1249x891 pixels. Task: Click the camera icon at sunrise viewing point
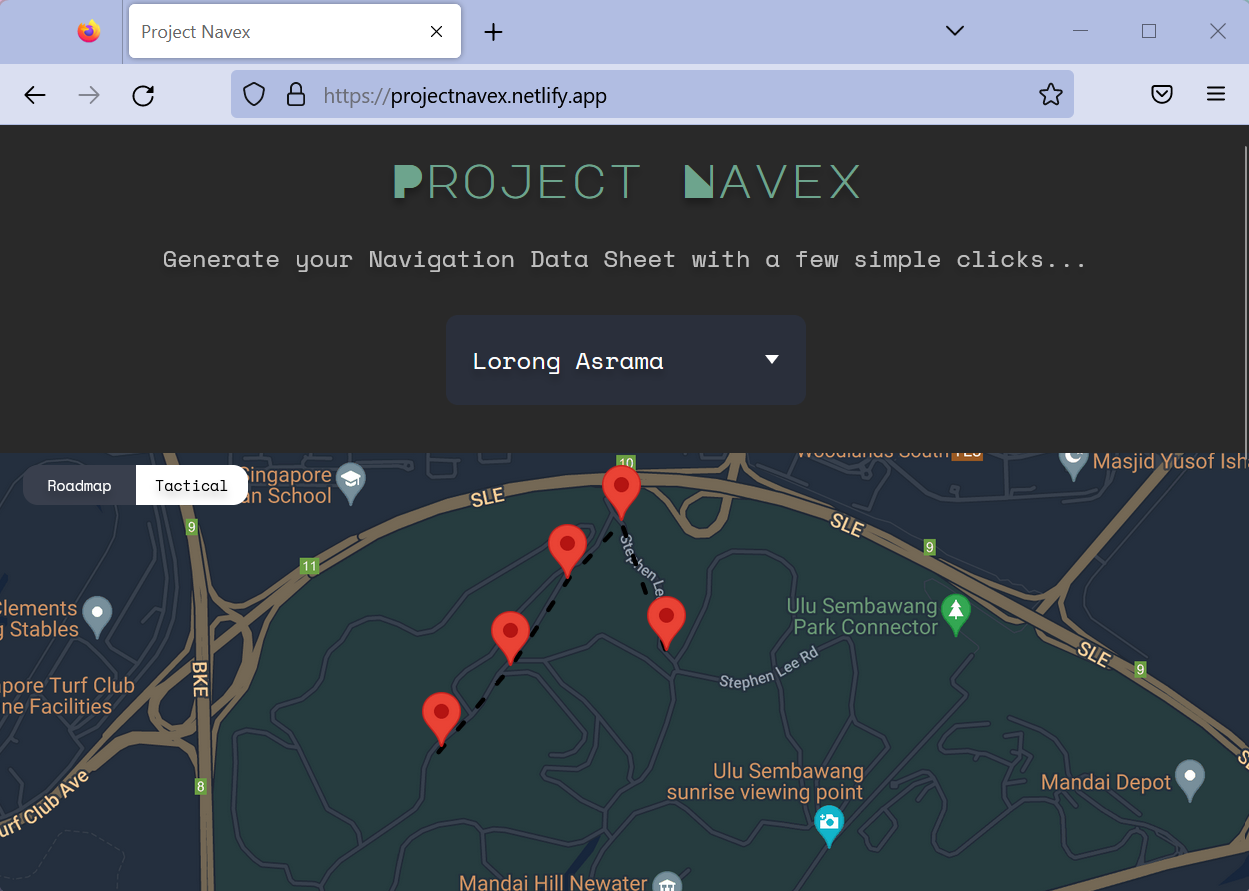click(x=829, y=826)
